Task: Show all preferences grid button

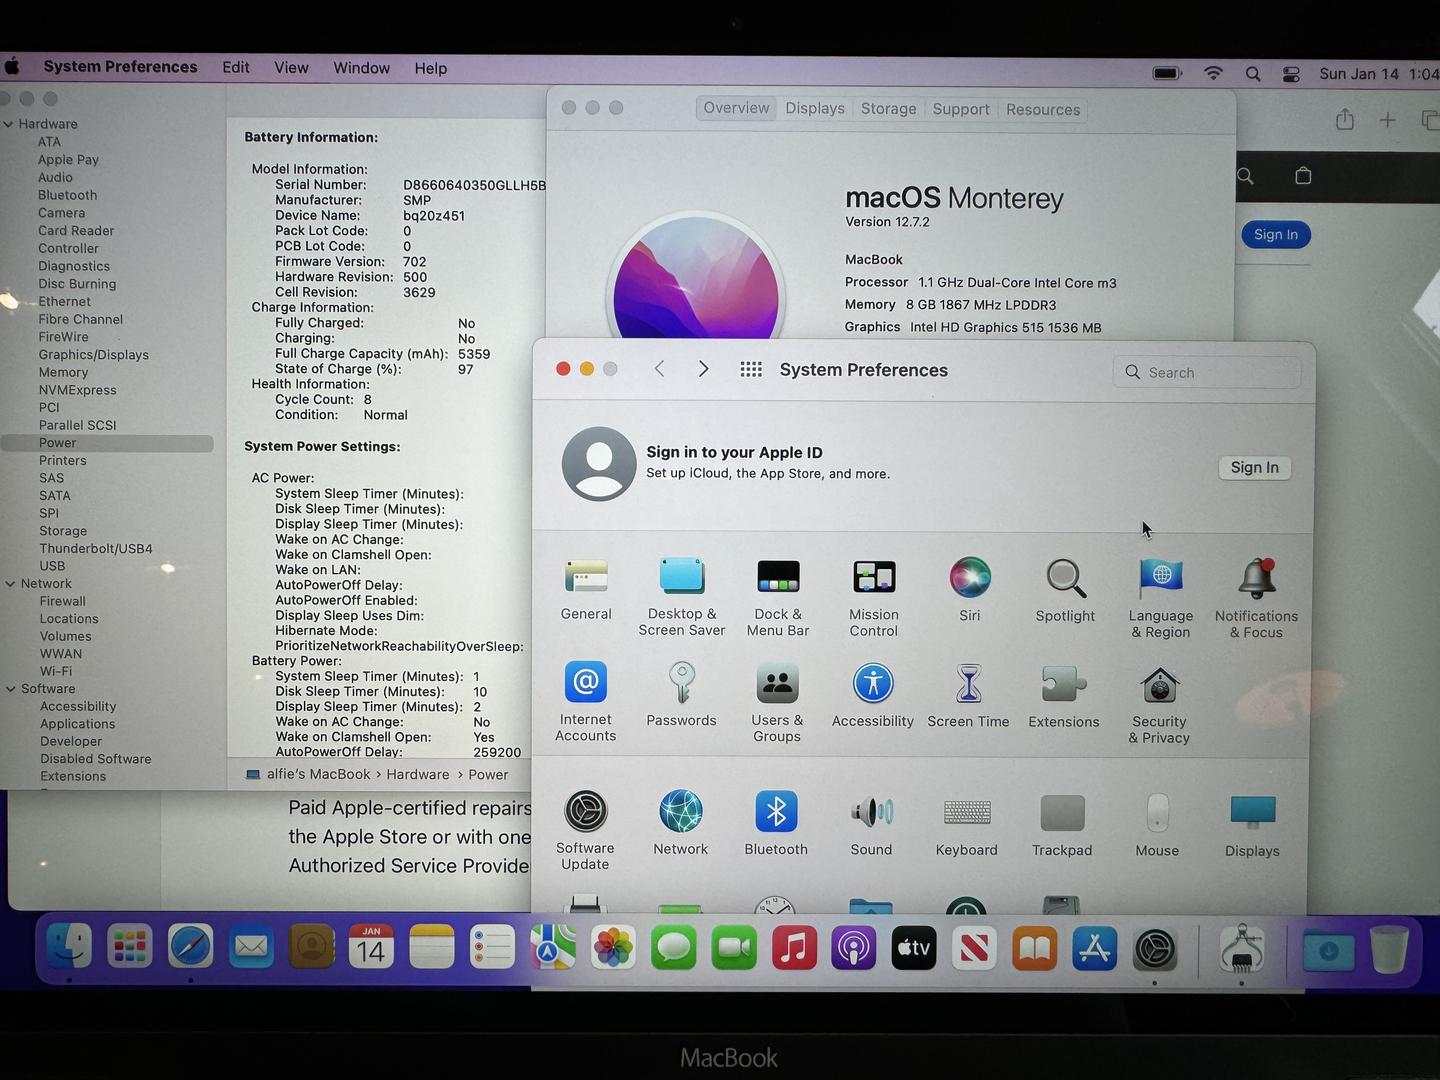Action: (x=751, y=369)
